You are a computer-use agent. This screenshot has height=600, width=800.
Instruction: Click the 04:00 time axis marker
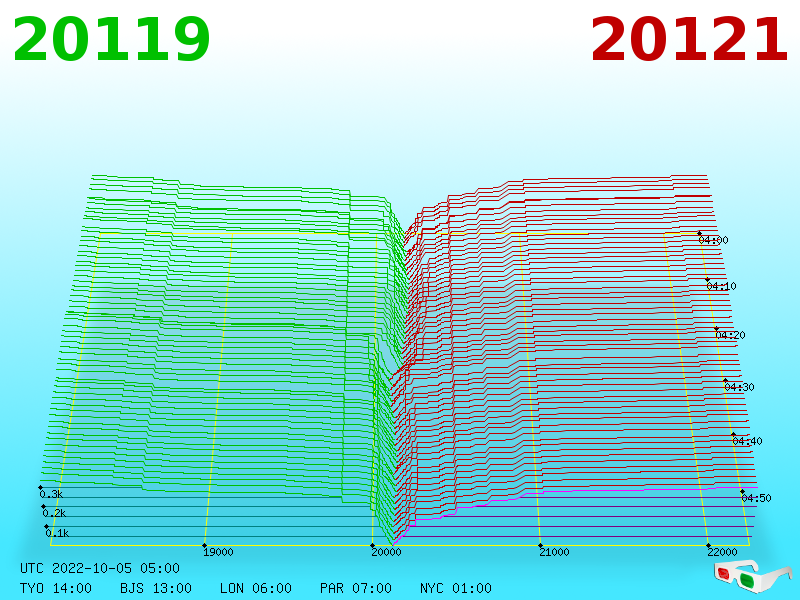pyautogui.click(x=713, y=240)
